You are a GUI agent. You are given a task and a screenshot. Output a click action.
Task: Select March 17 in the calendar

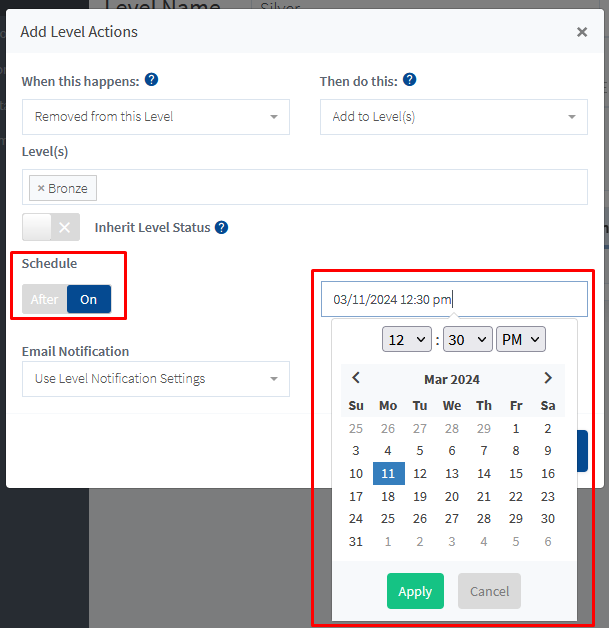click(356, 497)
